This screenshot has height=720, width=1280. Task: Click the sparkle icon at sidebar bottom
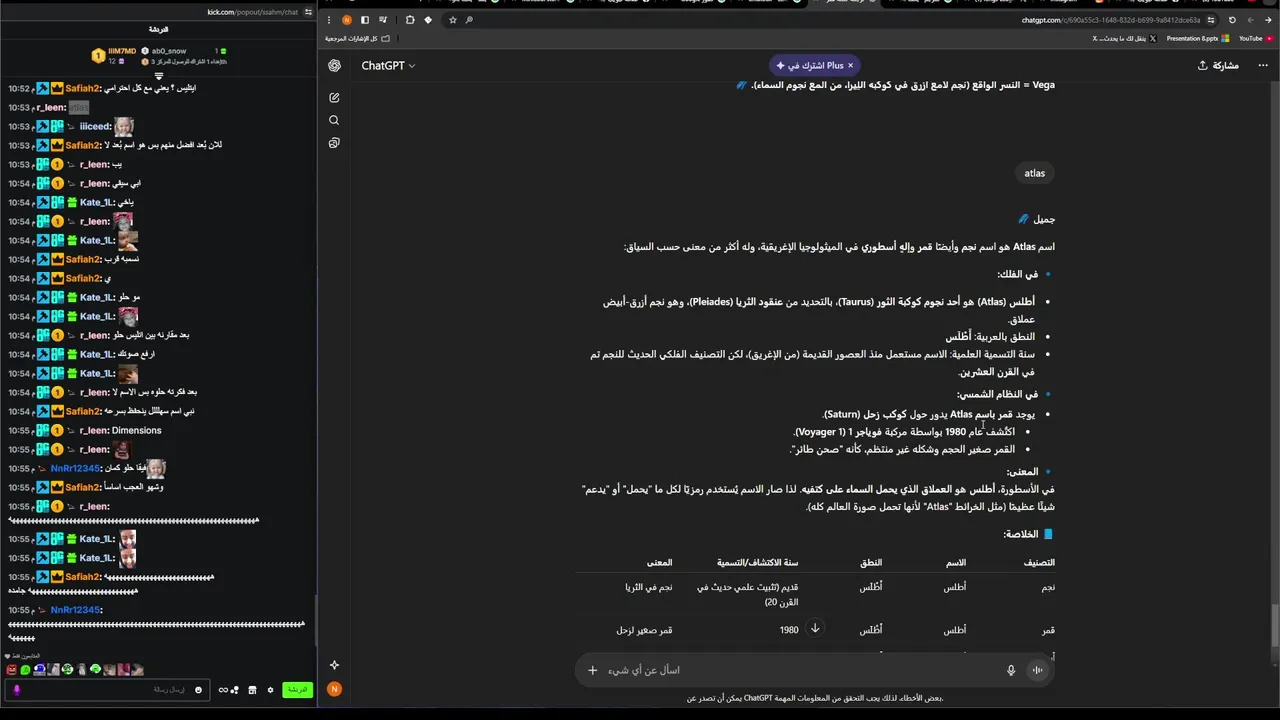tap(334, 665)
